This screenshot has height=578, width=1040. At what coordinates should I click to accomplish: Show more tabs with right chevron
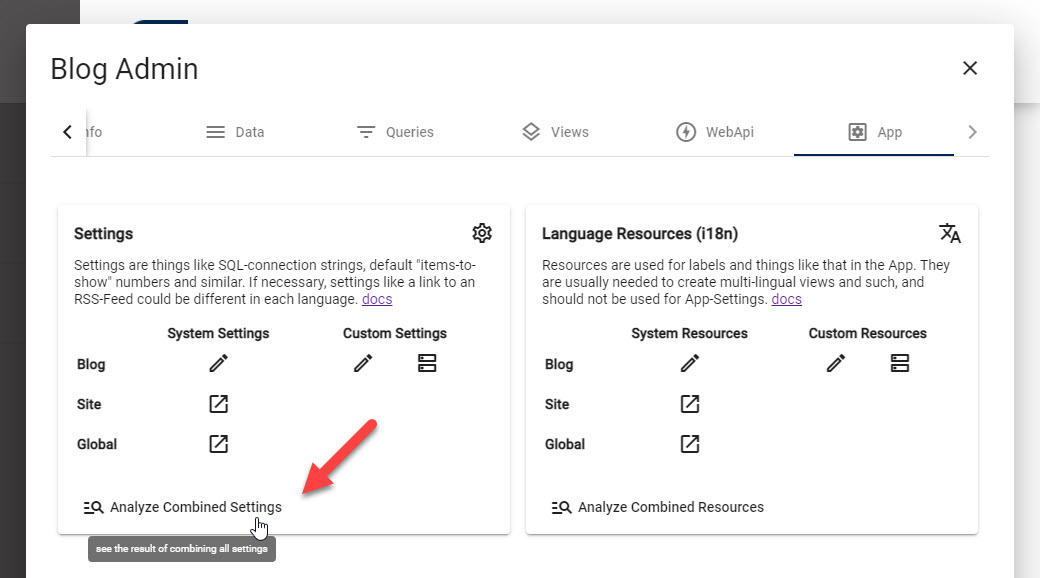click(x=972, y=132)
